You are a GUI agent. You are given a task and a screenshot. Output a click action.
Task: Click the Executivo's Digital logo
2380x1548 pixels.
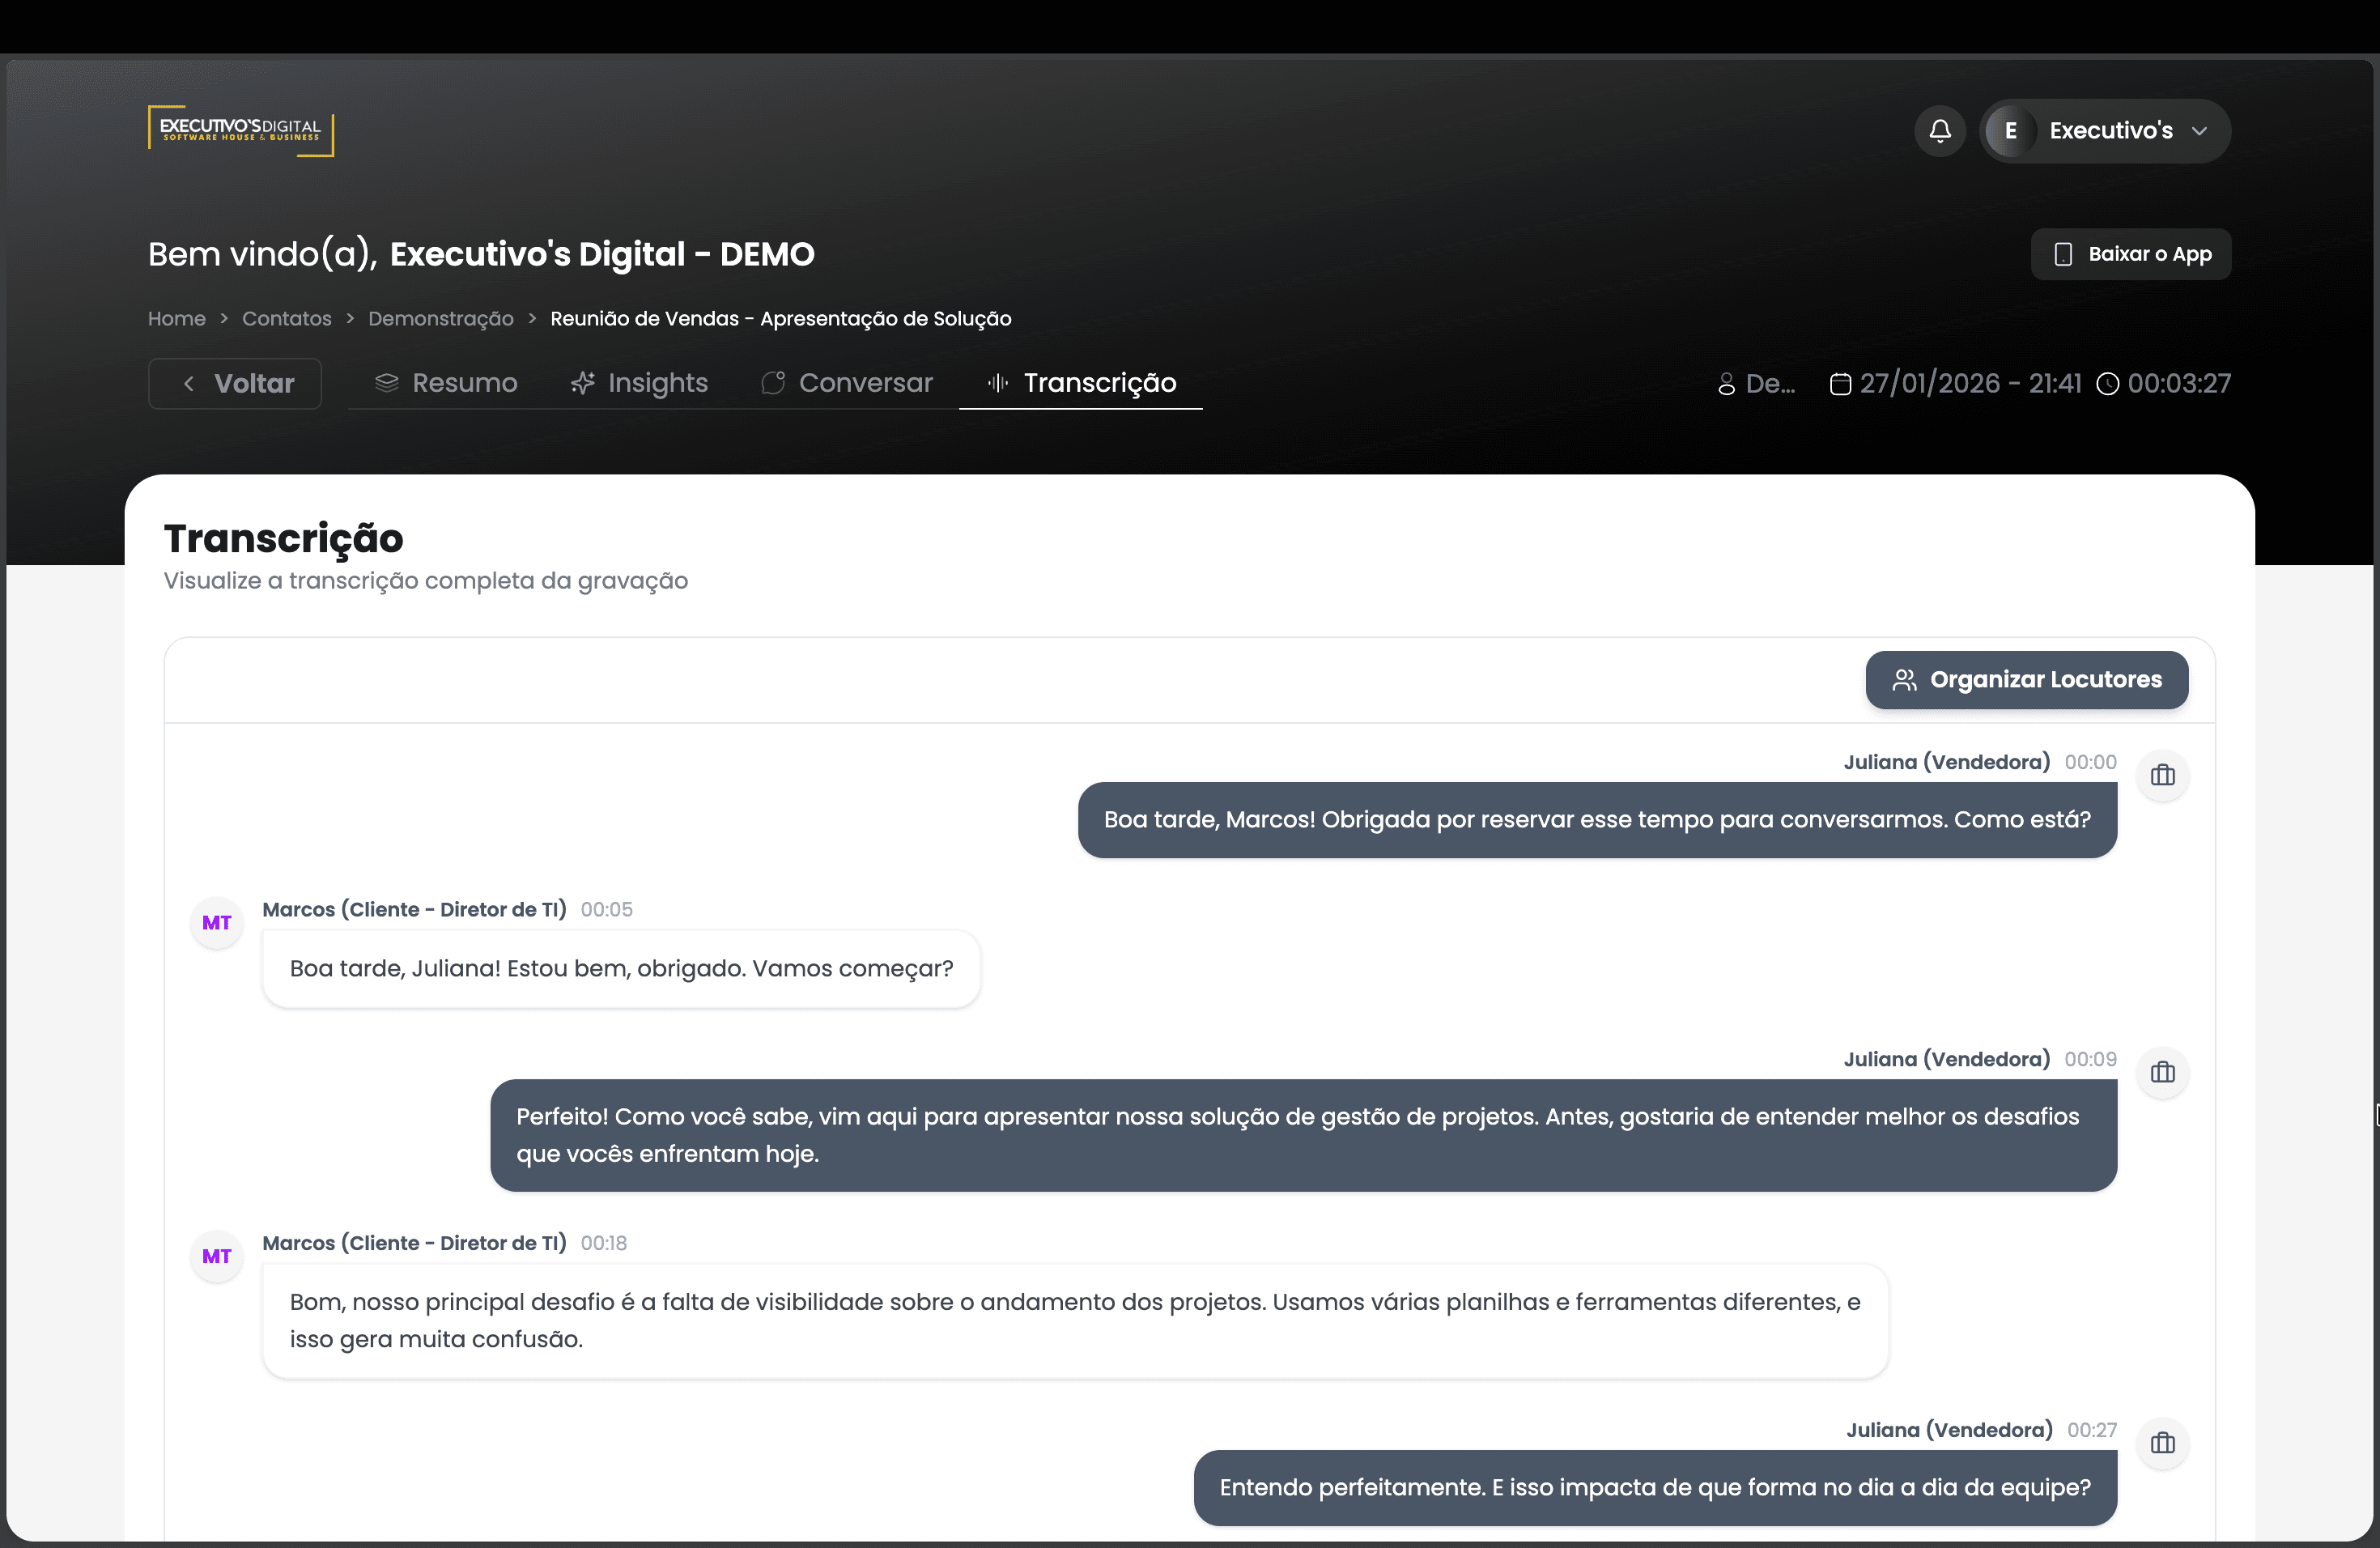pos(241,131)
